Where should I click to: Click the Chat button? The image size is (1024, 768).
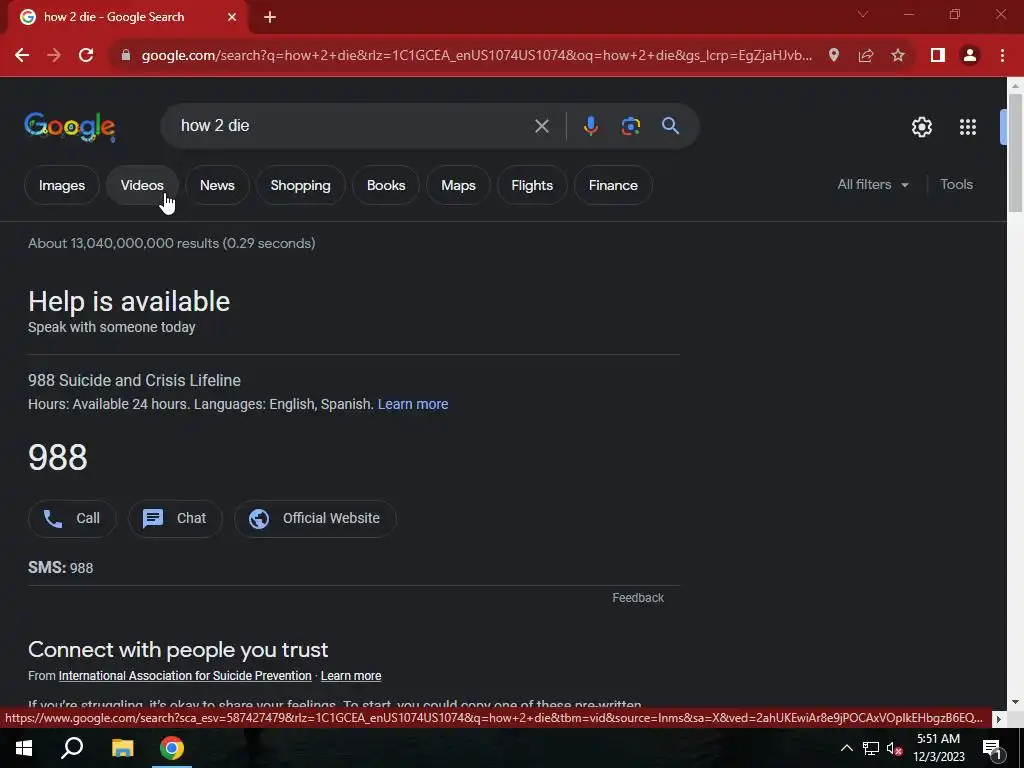[x=174, y=519]
